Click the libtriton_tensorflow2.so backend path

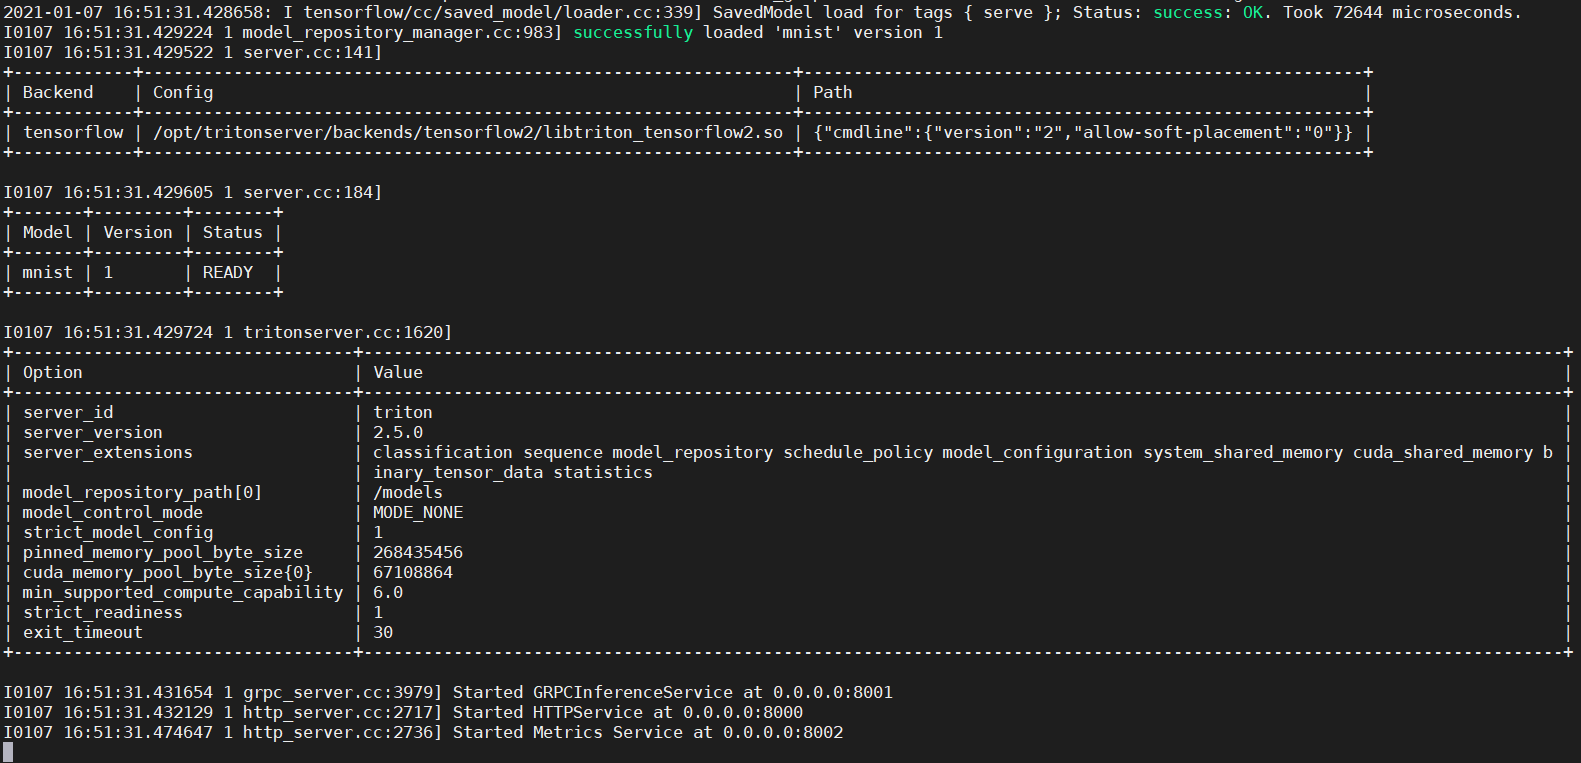click(467, 132)
